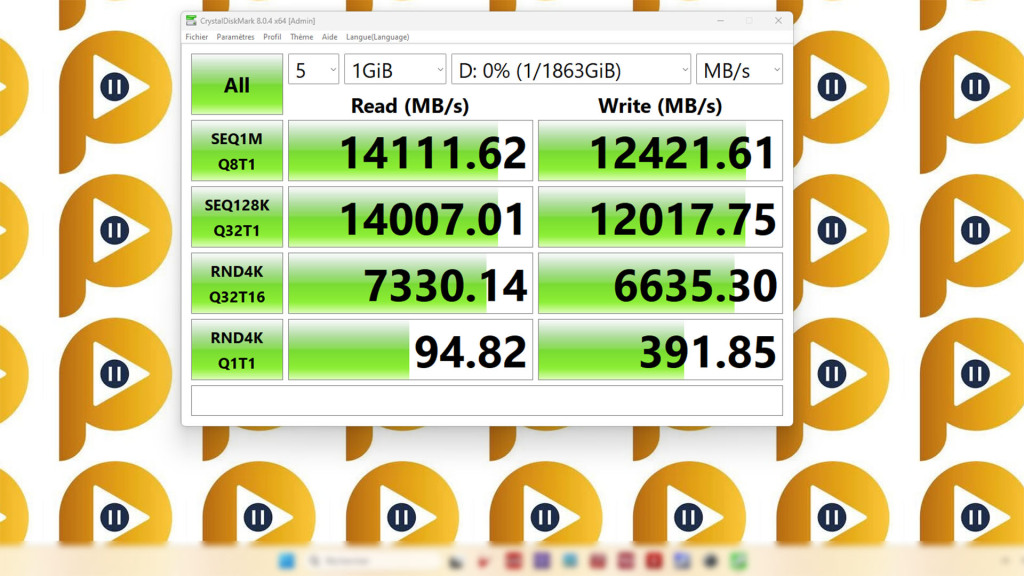
Task: Click the SEQ1M read result 14111.62
Action: (410, 151)
